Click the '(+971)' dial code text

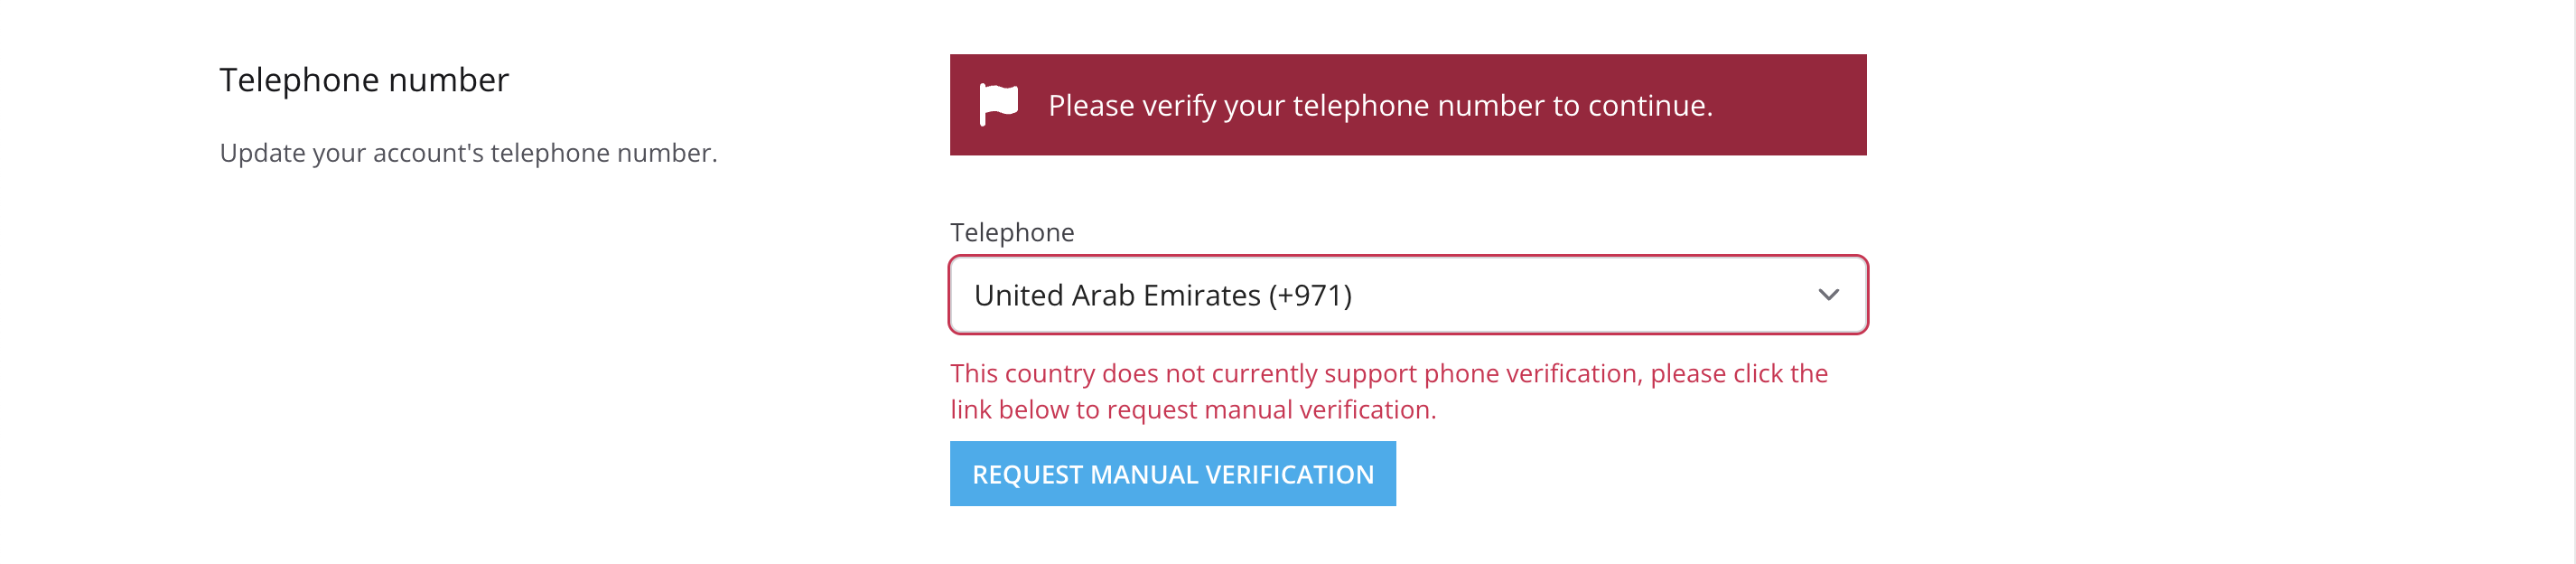[1310, 295]
